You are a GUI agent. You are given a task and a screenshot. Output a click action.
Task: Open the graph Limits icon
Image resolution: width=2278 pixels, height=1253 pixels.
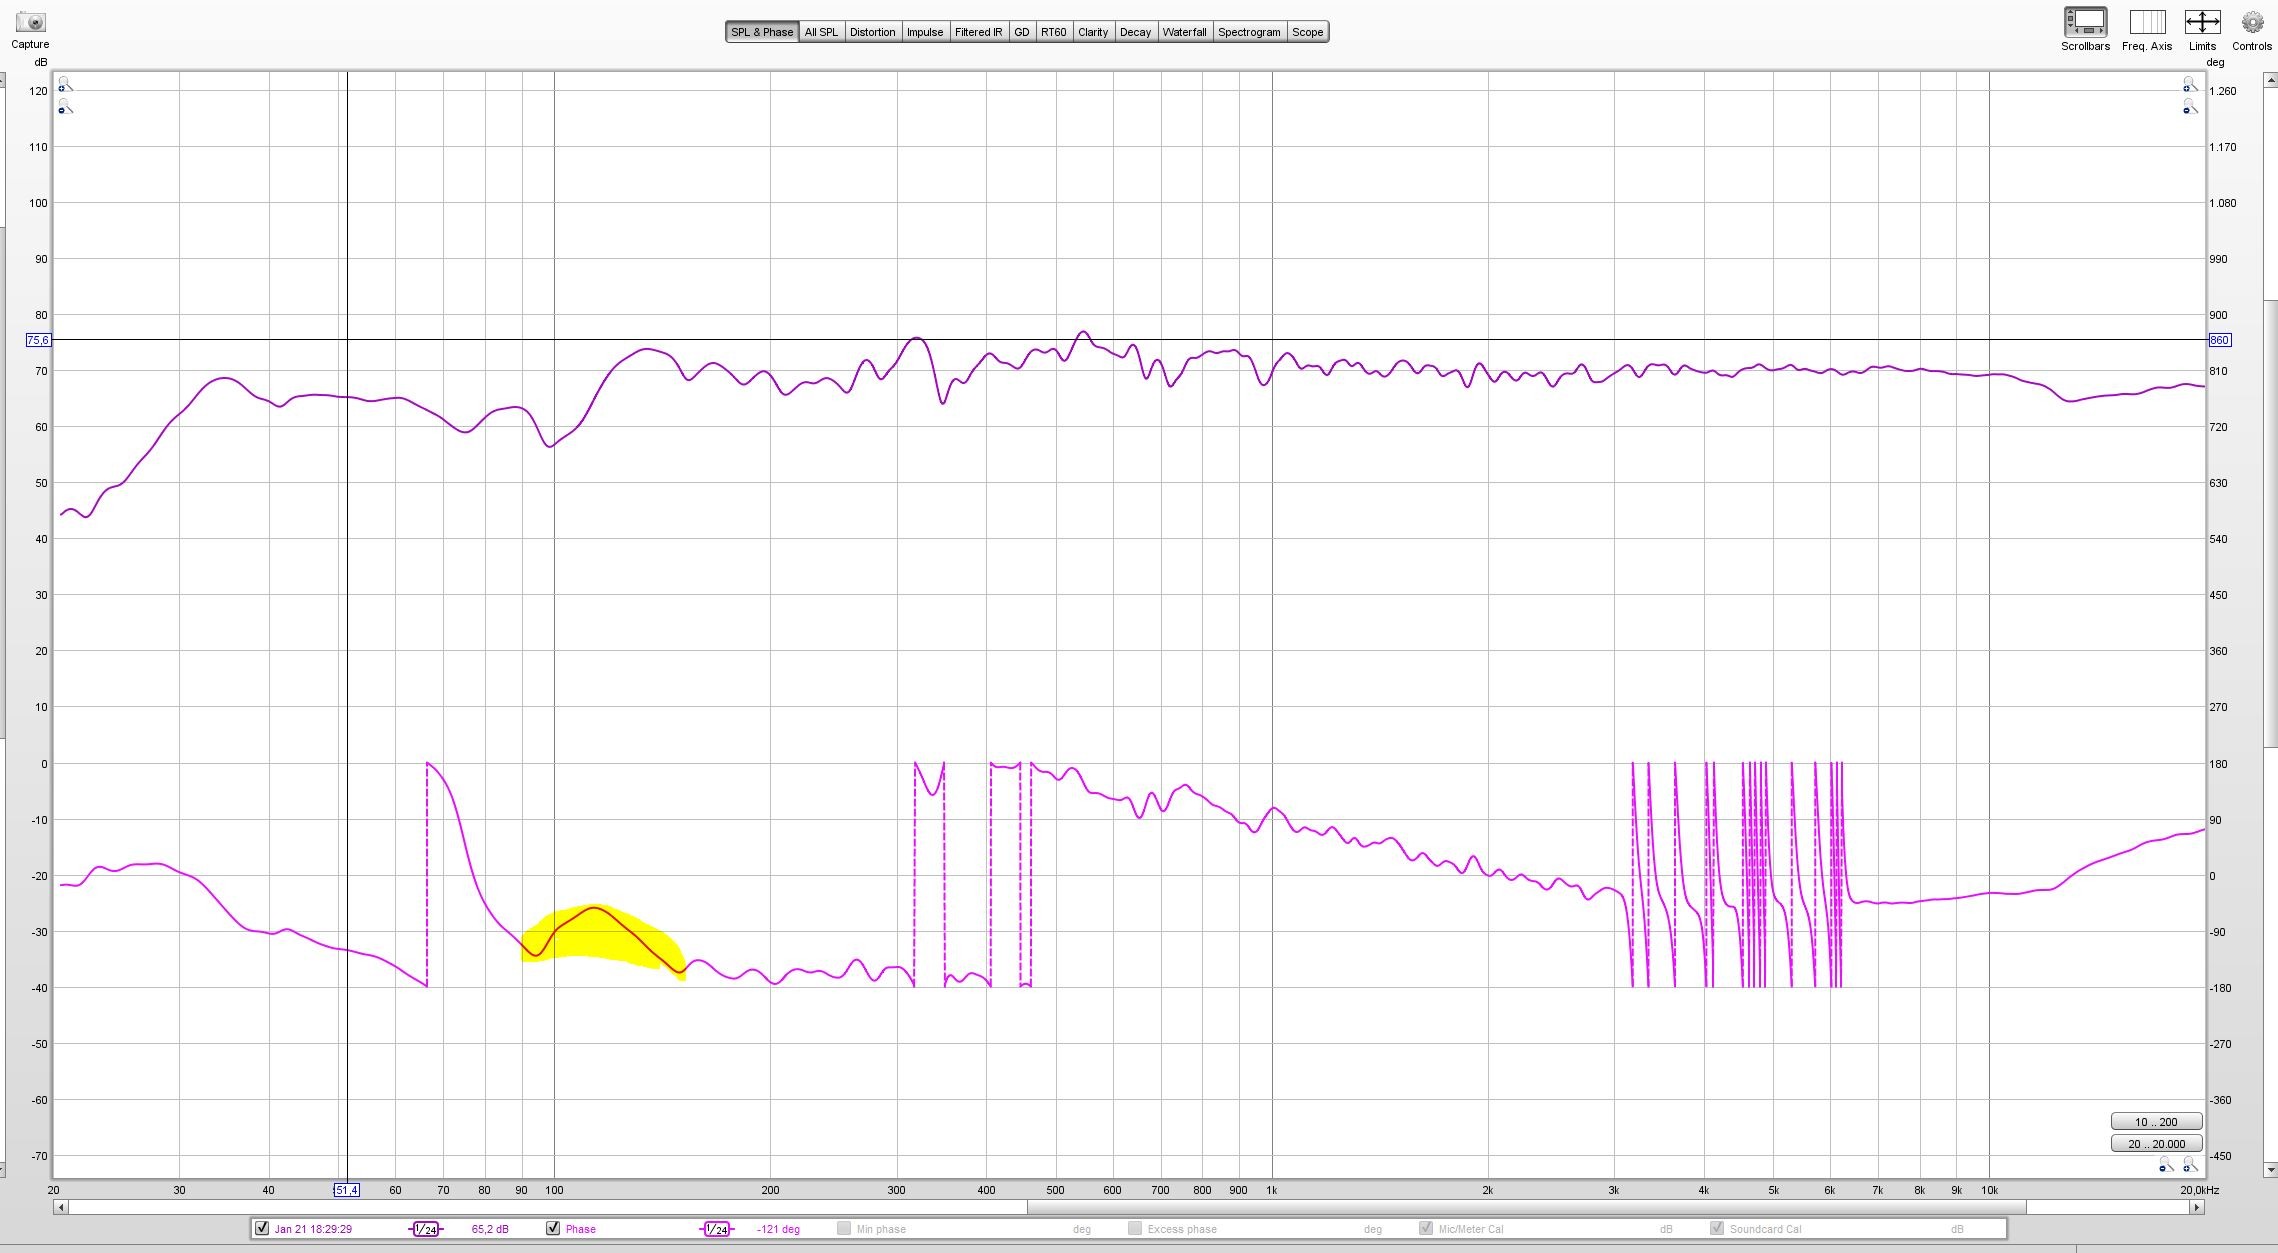pos(2202,23)
